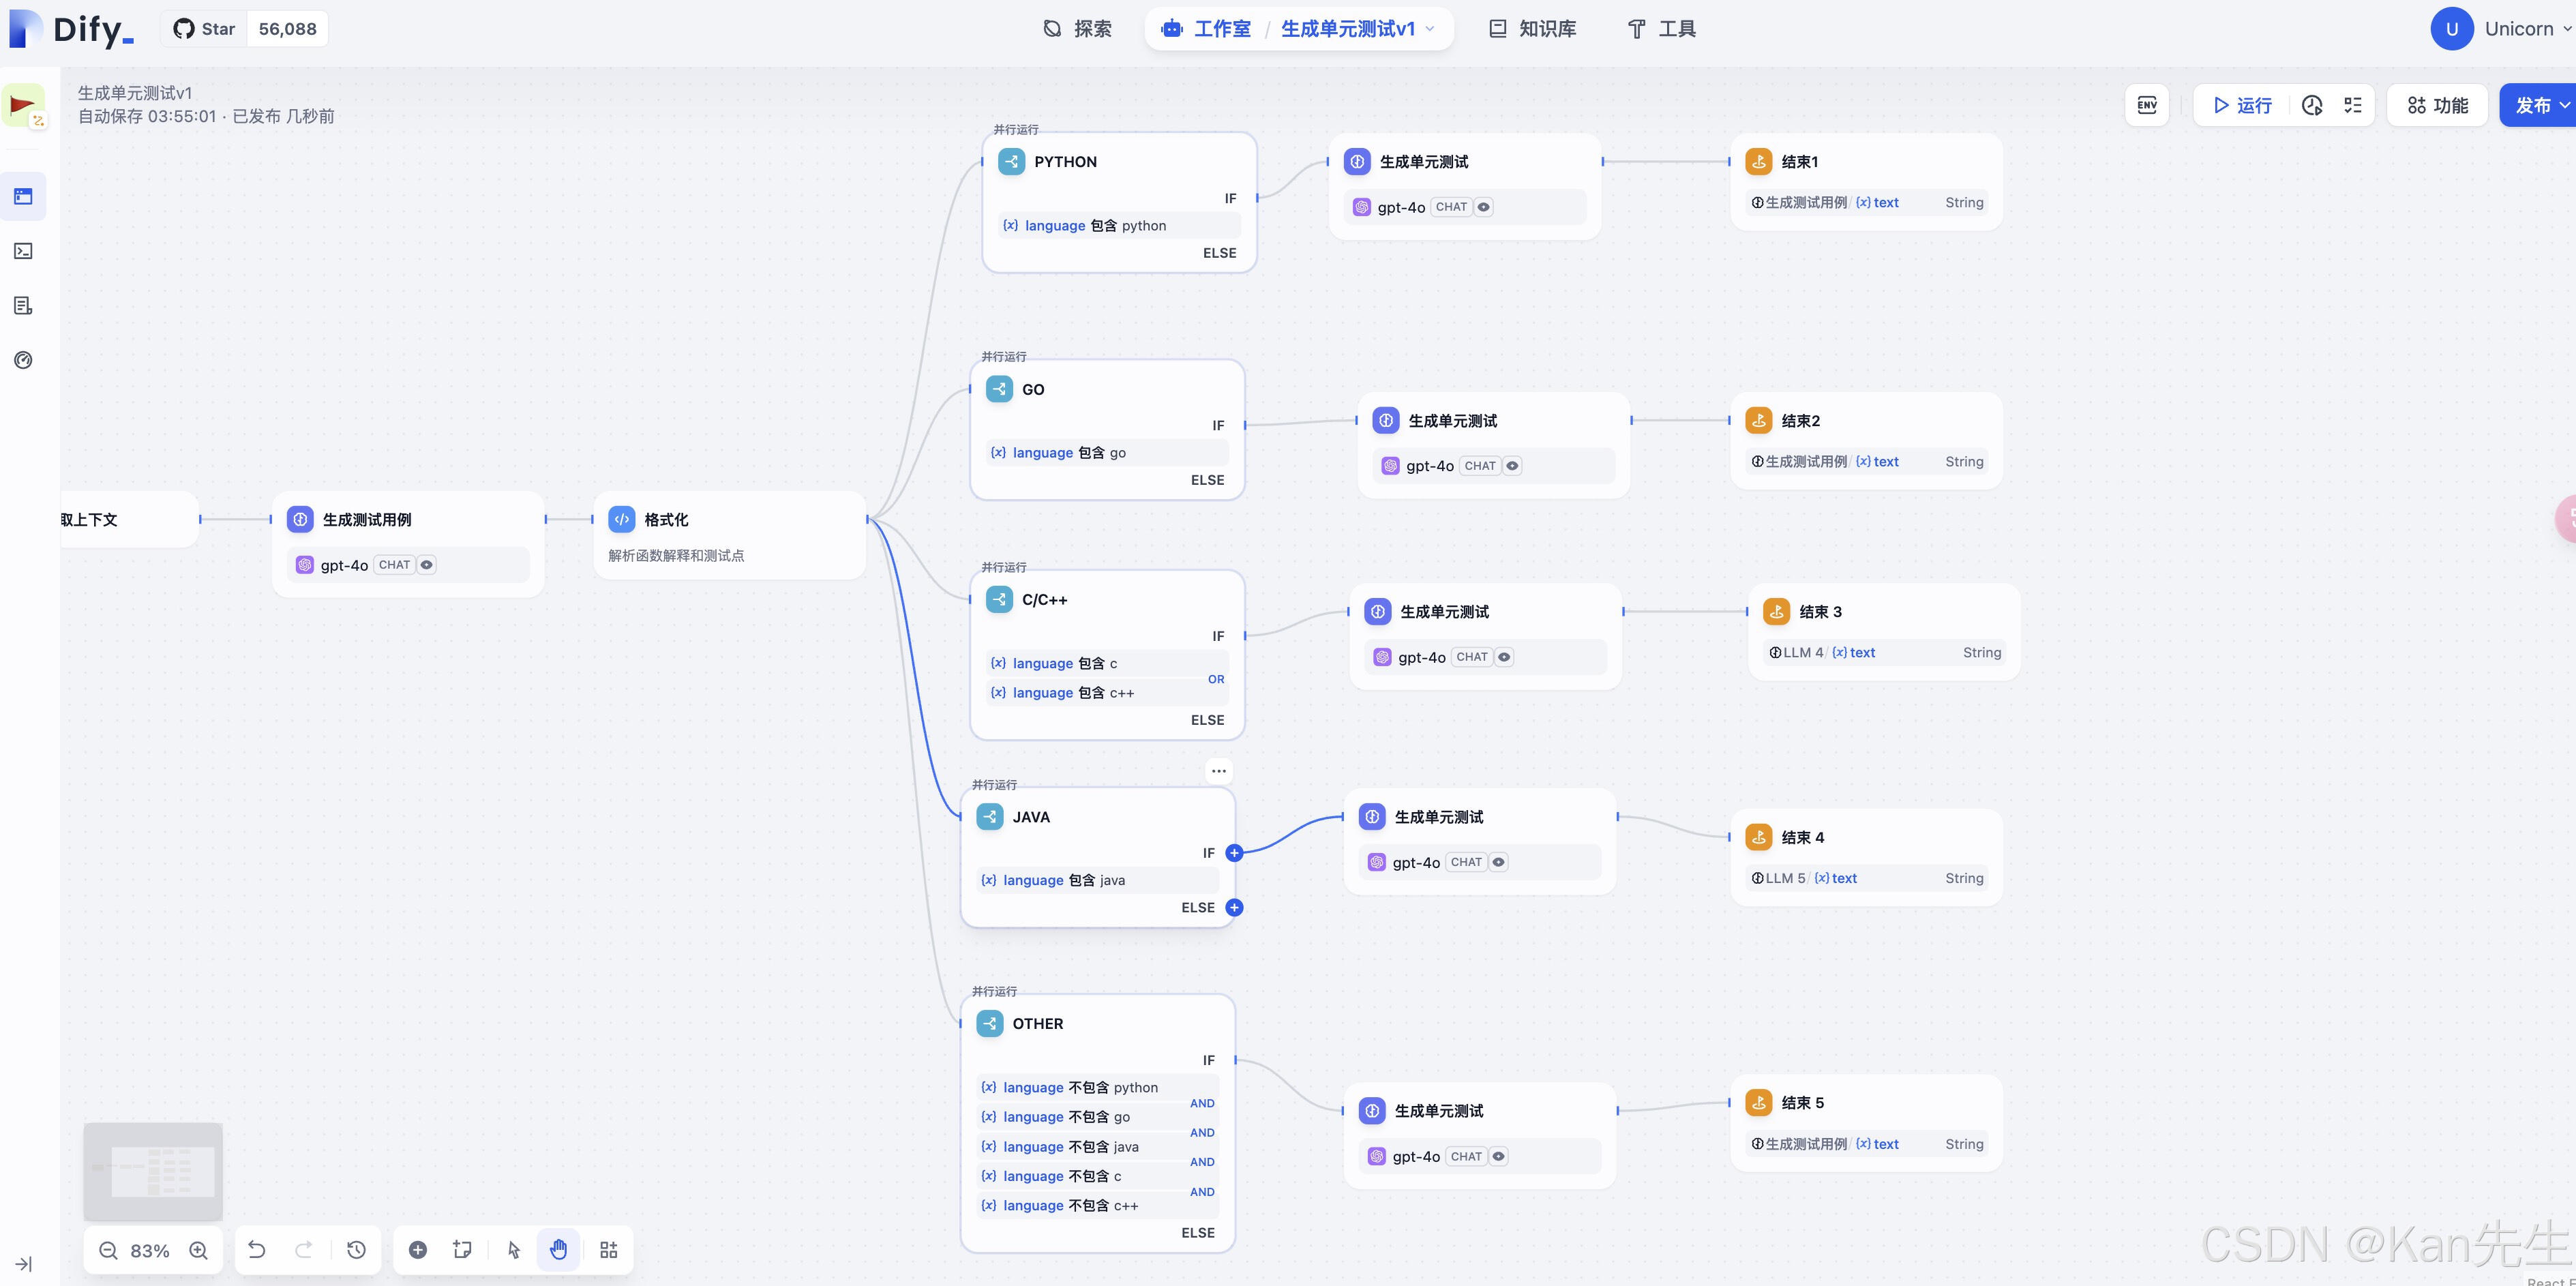Undo the last workflow change
Image resolution: width=2576 pixels, height=1286 pixels.
point(257,1249)
